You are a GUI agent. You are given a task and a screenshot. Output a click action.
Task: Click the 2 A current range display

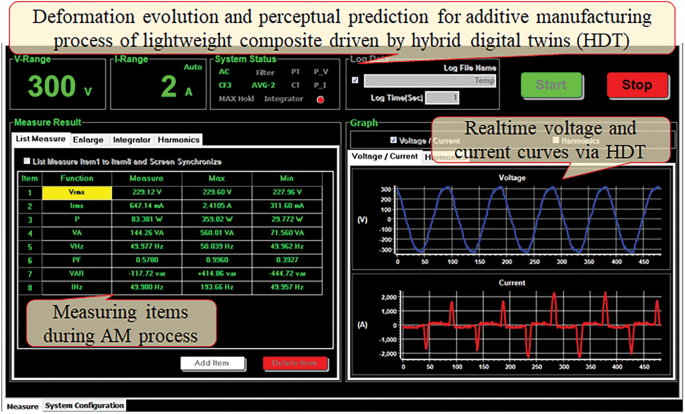pyautogui.click(x=176, y=86)
